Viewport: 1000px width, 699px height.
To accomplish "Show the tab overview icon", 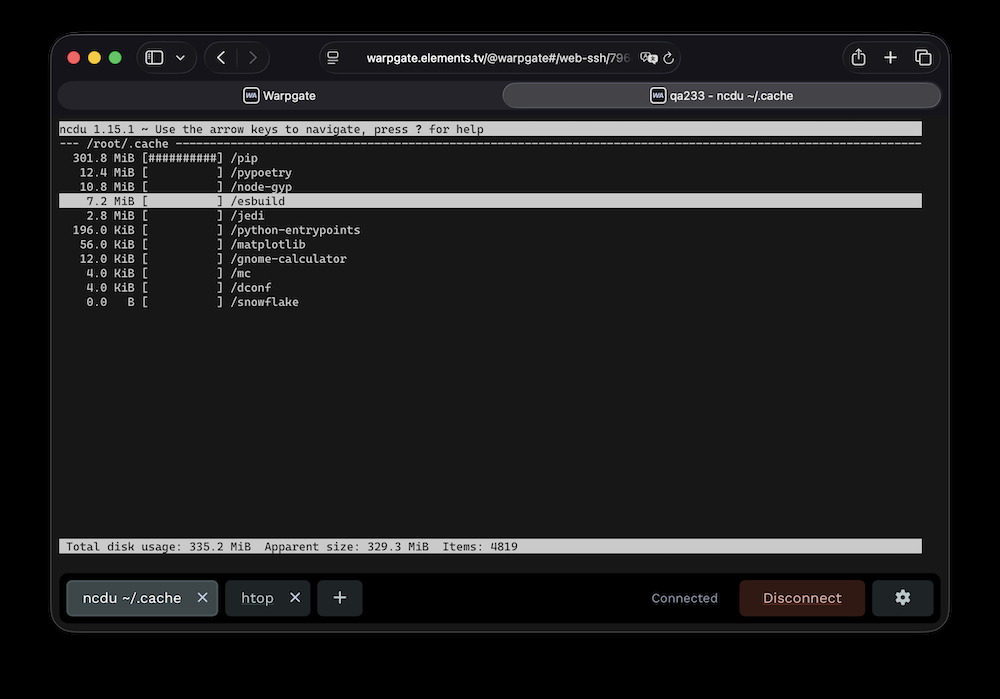I will tap(923, 58).
